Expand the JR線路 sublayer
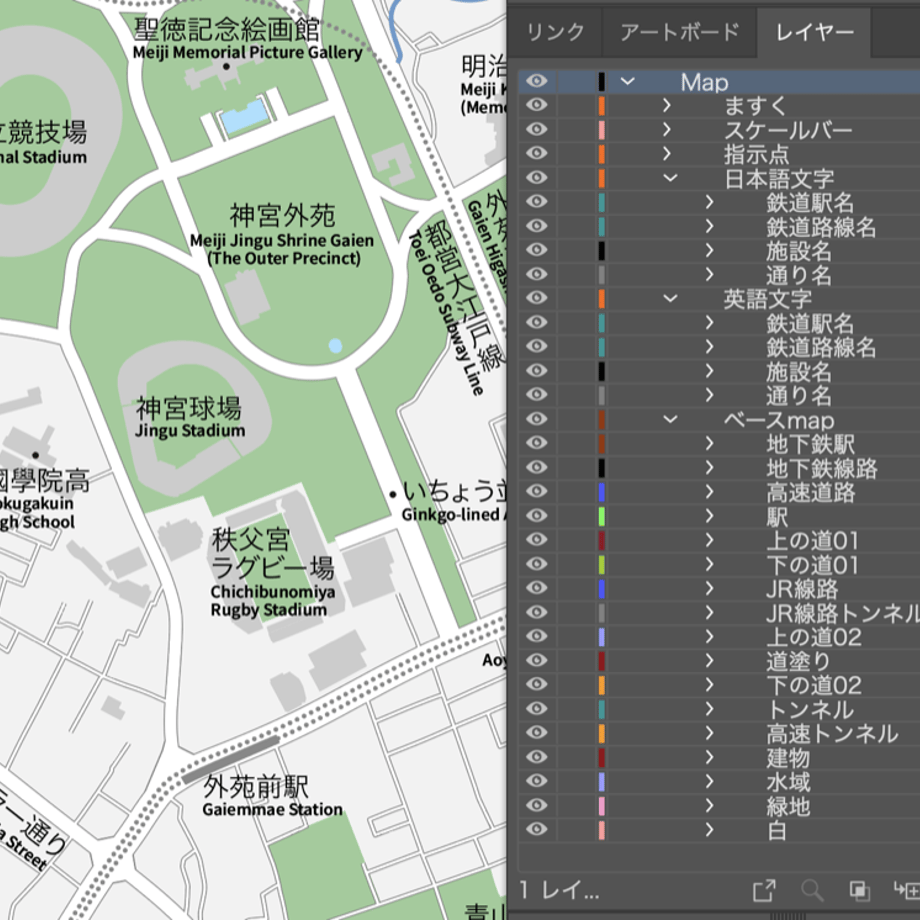This screenshot has height=920, width=920. [709, 588]
